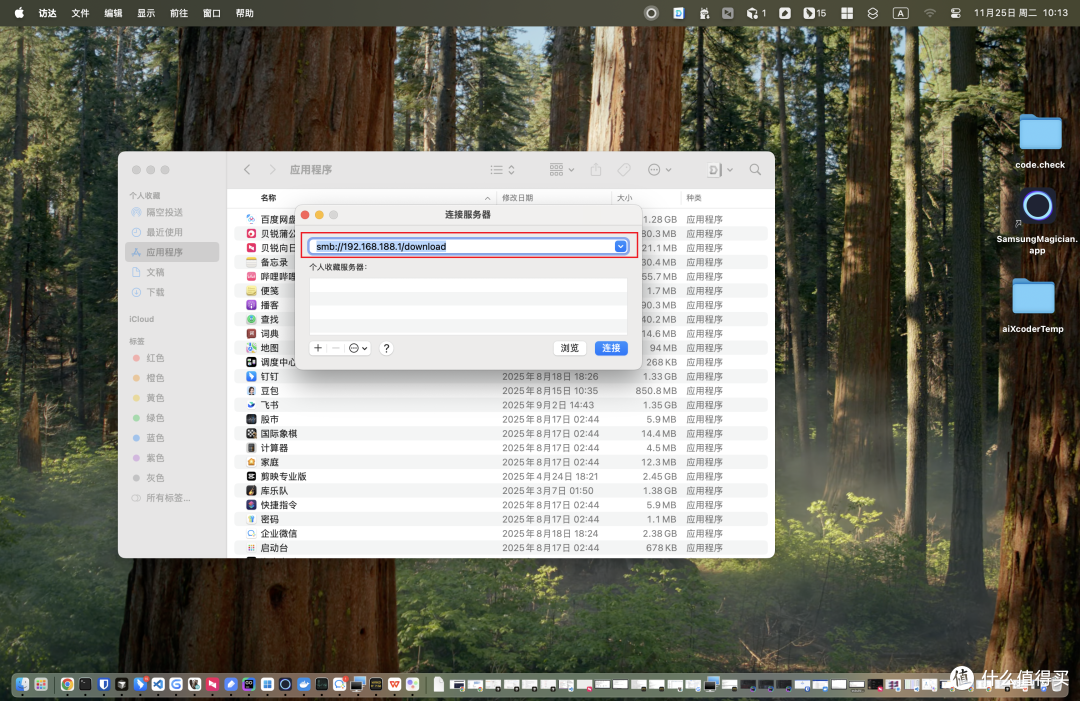Open the Apple menu
The image size is (1080, 701).
click(19, 12)
